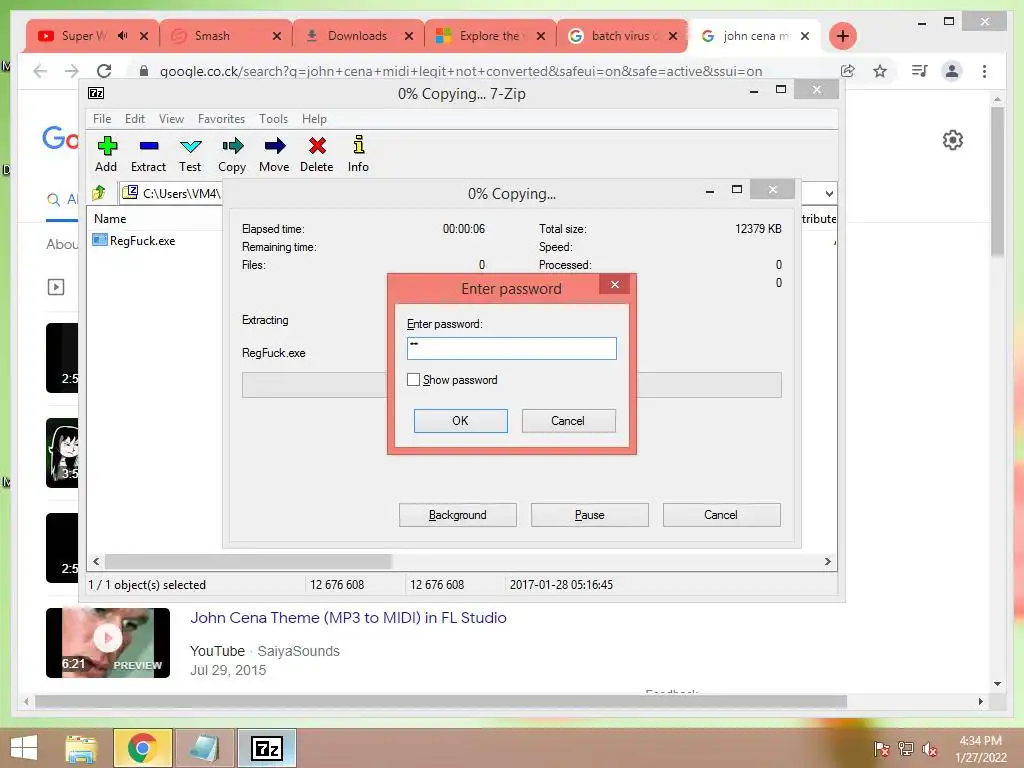Mute the Super W tab audio icon

123,36
